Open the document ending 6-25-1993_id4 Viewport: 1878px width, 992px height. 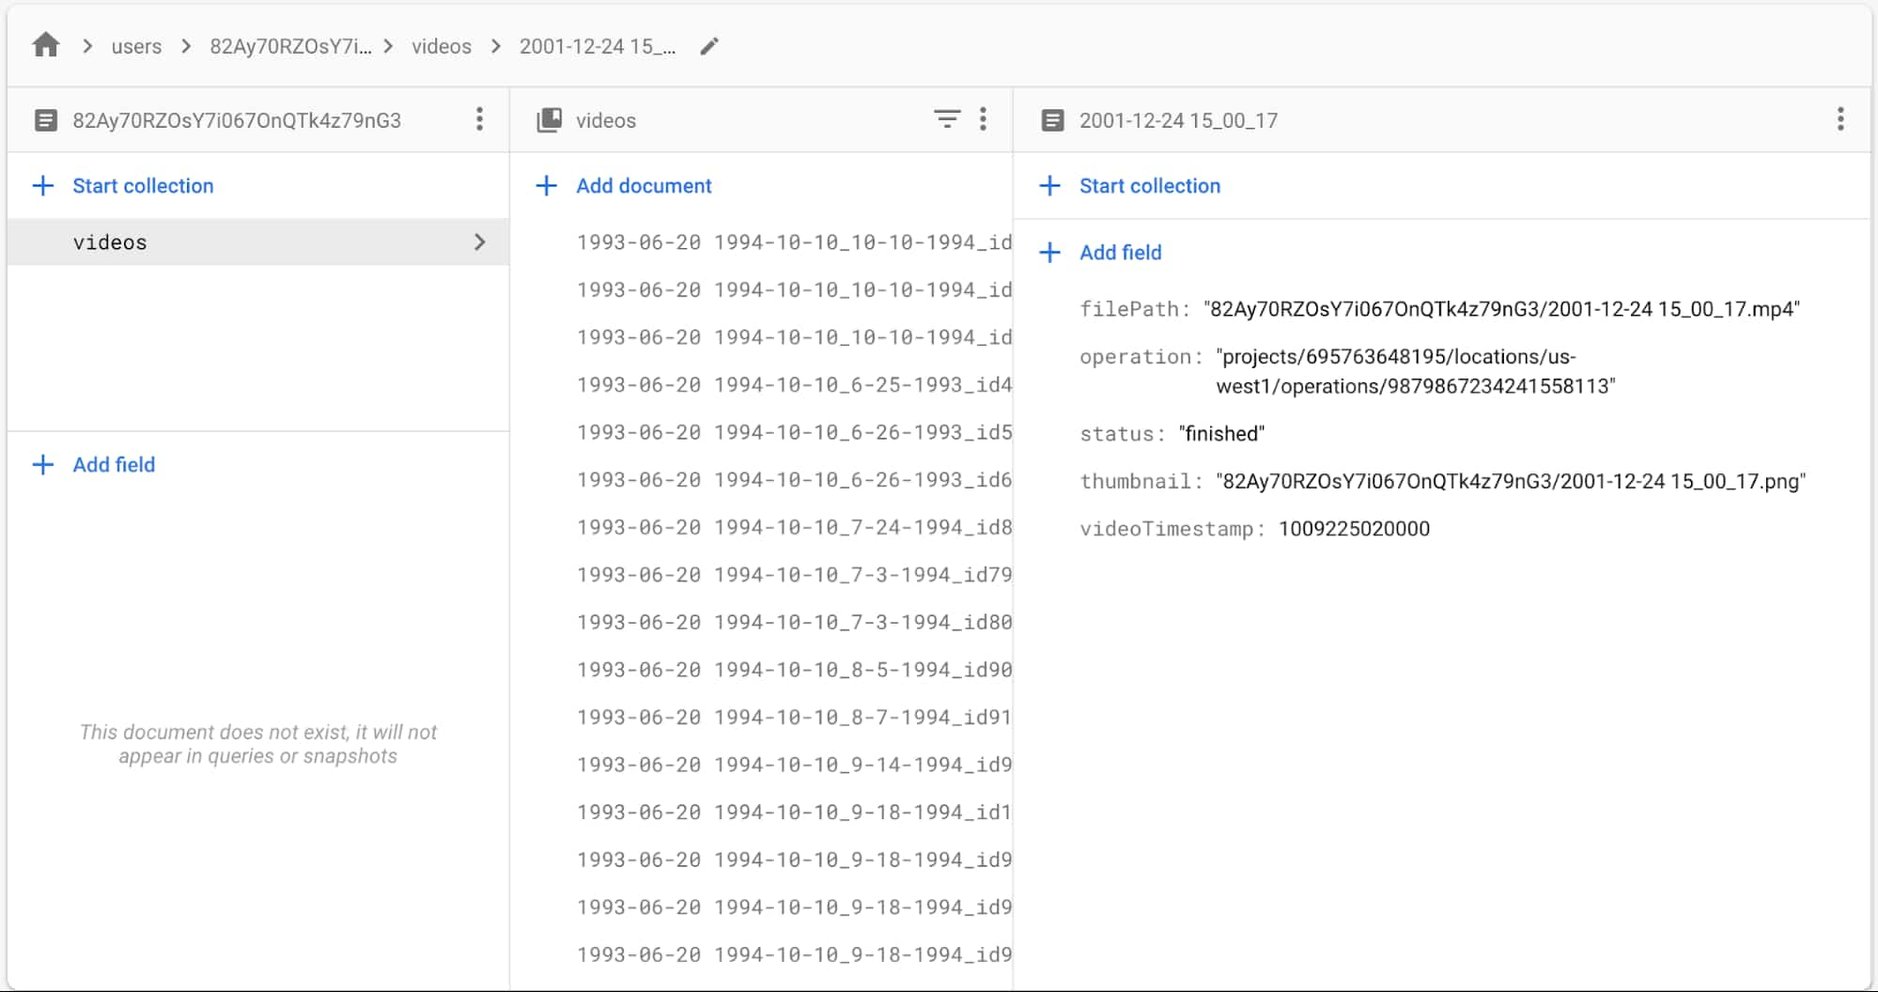click(x=794, y=385)
